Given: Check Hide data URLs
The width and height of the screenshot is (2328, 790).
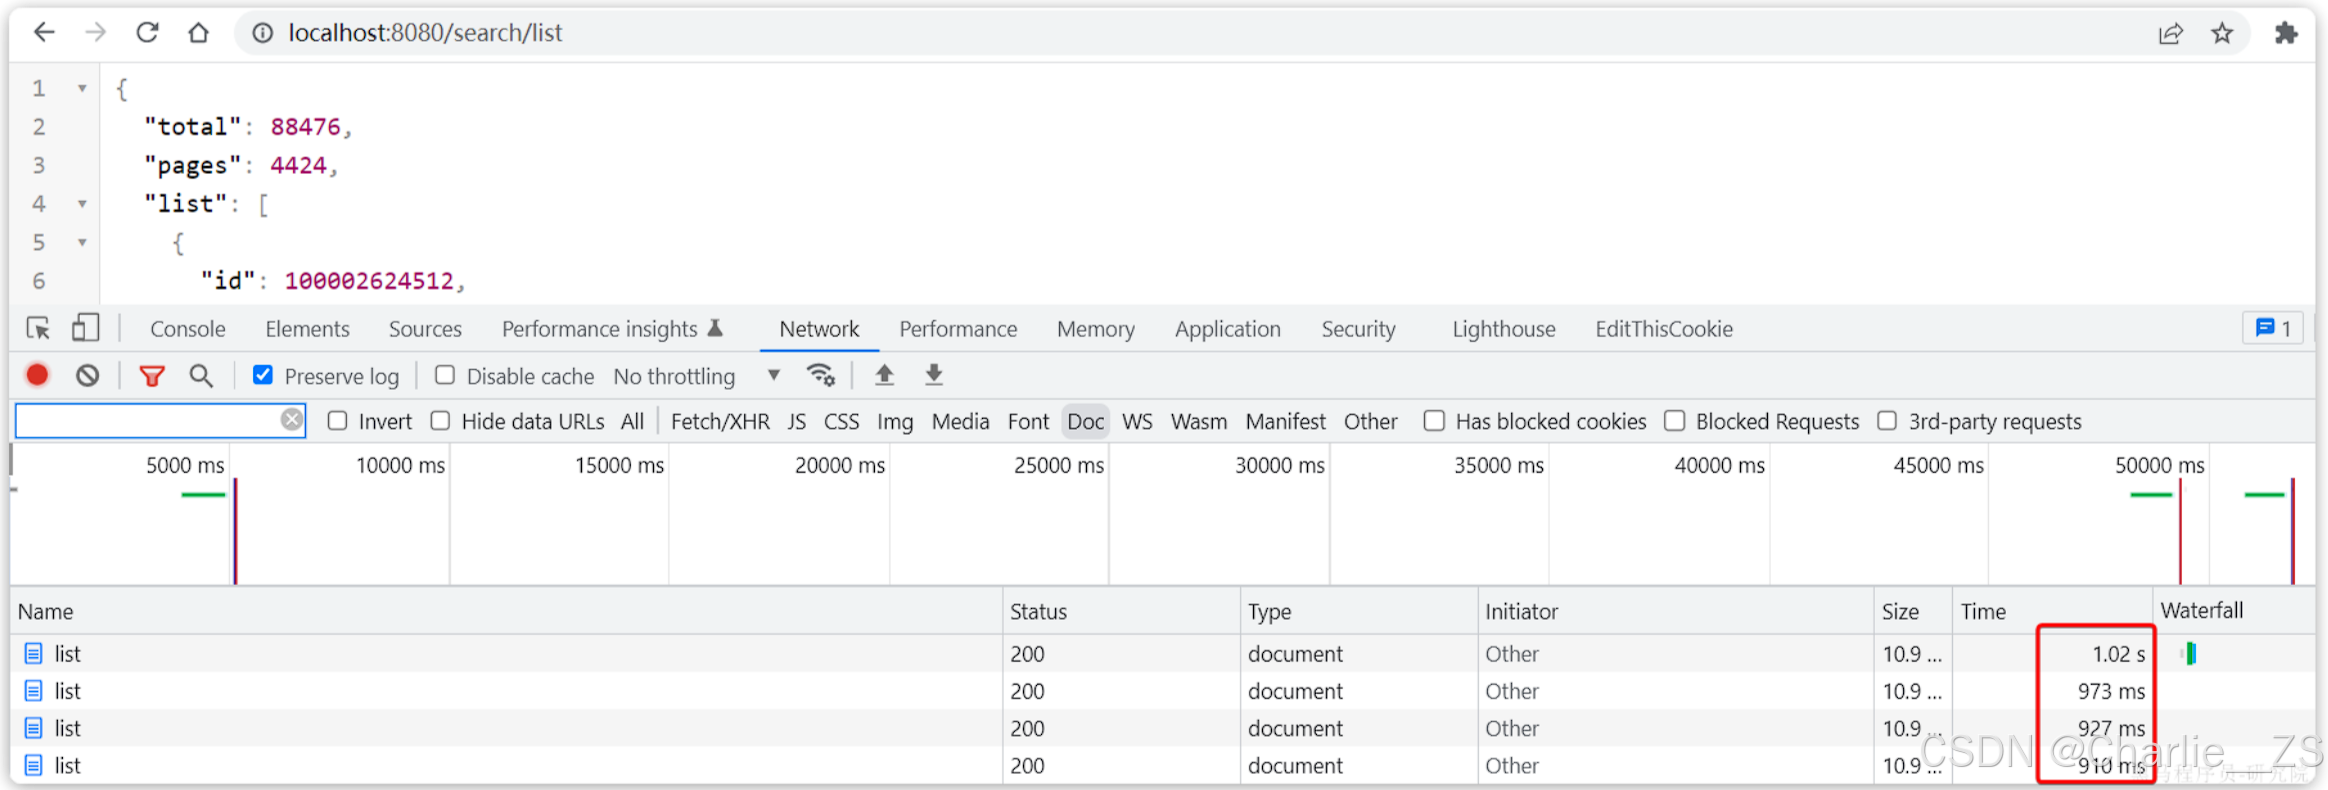Looking at the screenshot, I should pos(440,421).
